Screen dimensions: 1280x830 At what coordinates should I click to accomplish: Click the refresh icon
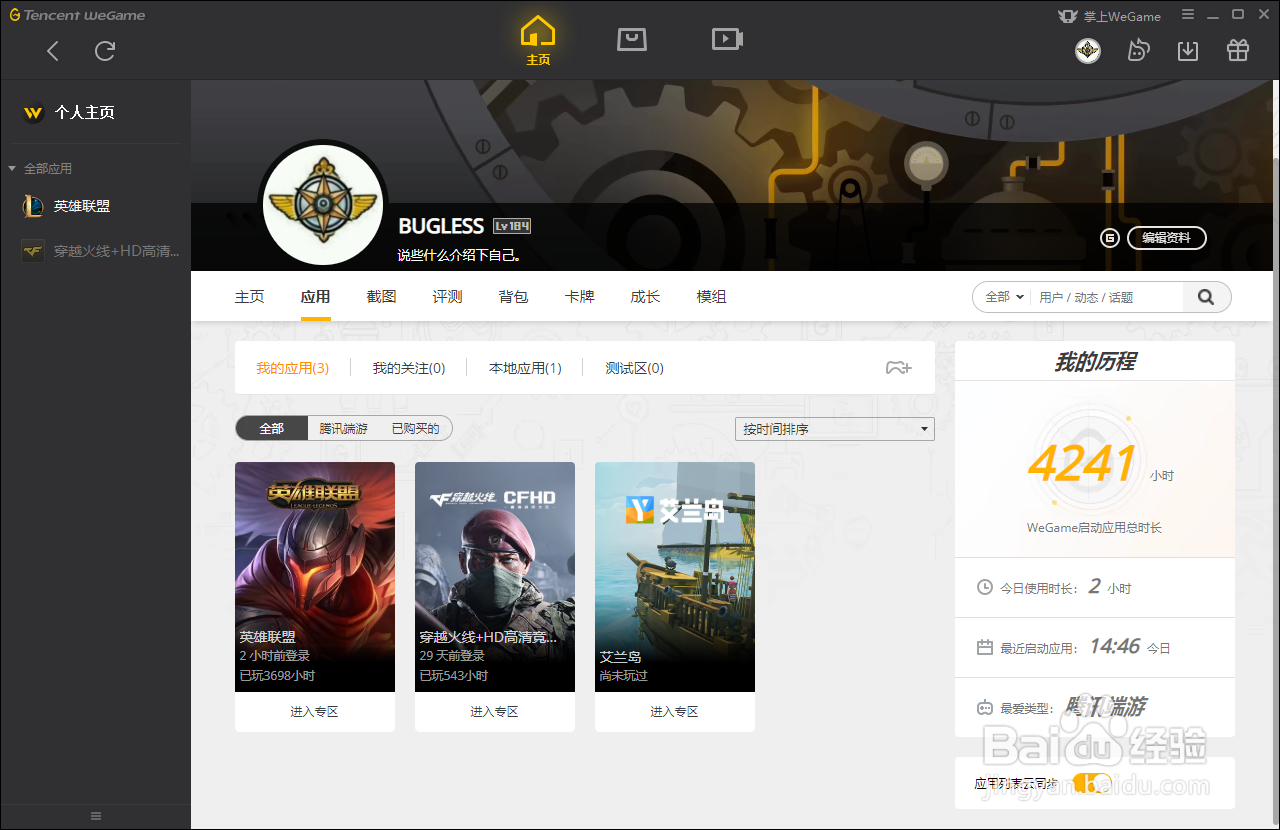pyautogui.click(x=105, y=51)
